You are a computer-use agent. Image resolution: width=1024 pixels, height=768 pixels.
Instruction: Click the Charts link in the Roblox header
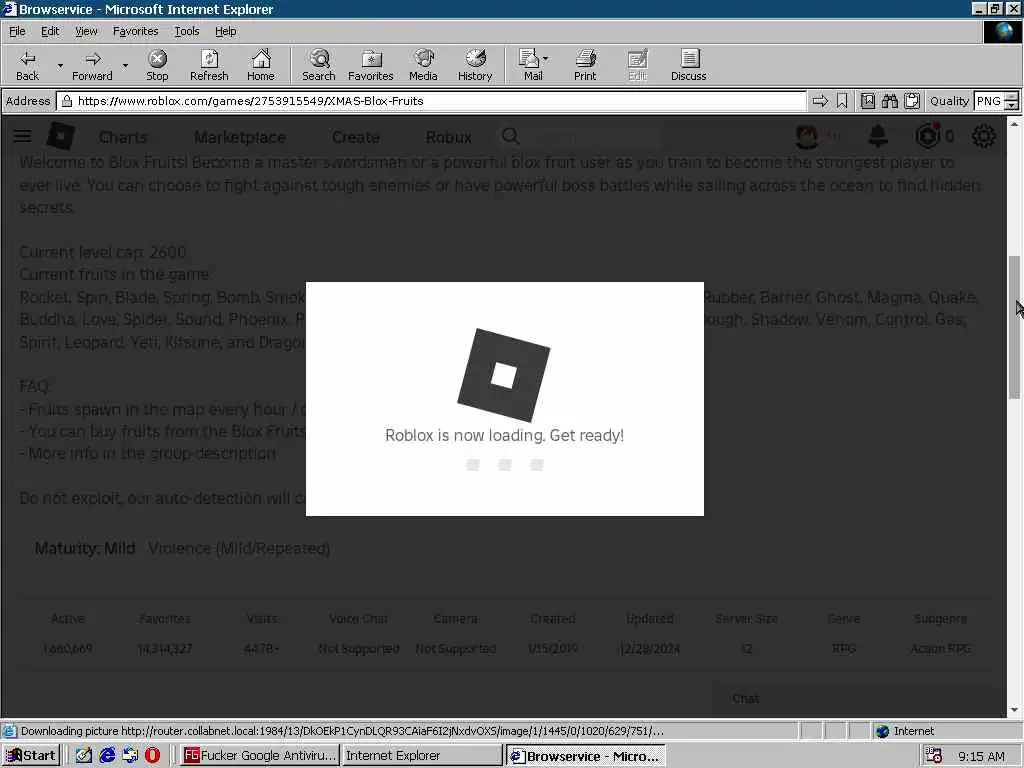pyautogui.click(x=123, y=137)
